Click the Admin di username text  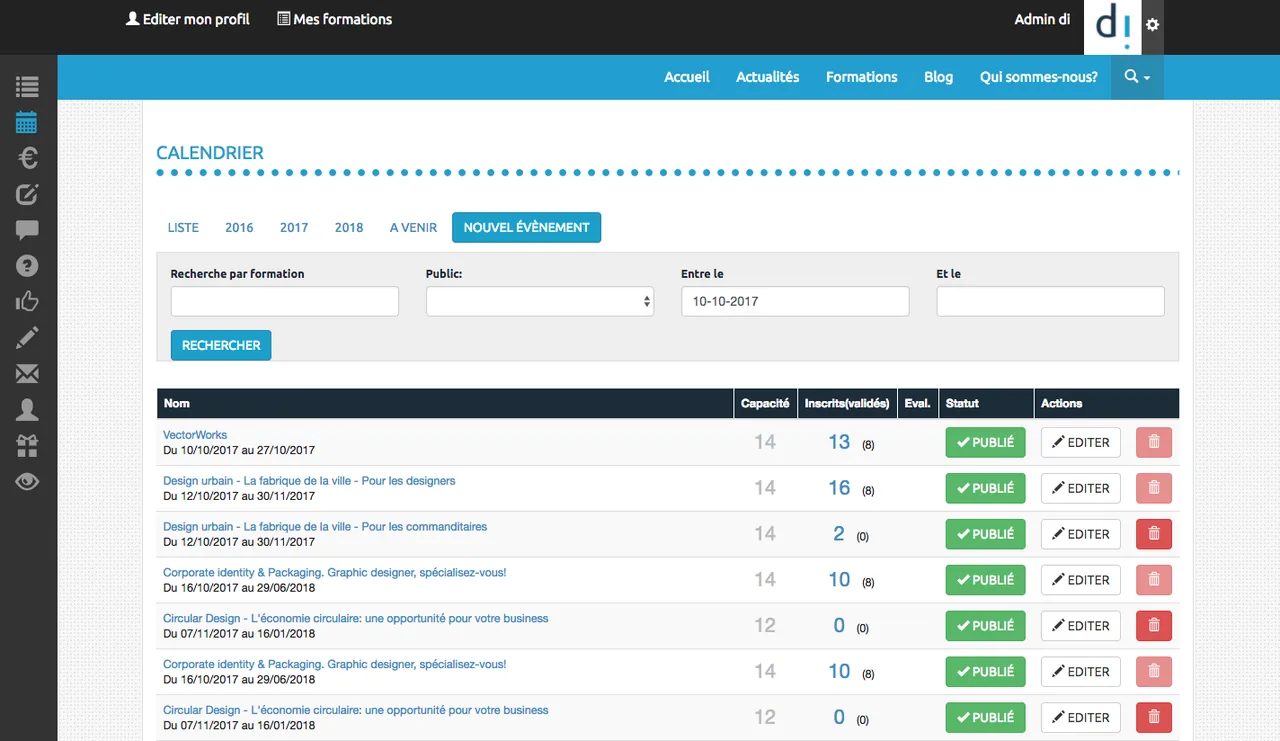pyautogui.click(x=1042, y=19)
